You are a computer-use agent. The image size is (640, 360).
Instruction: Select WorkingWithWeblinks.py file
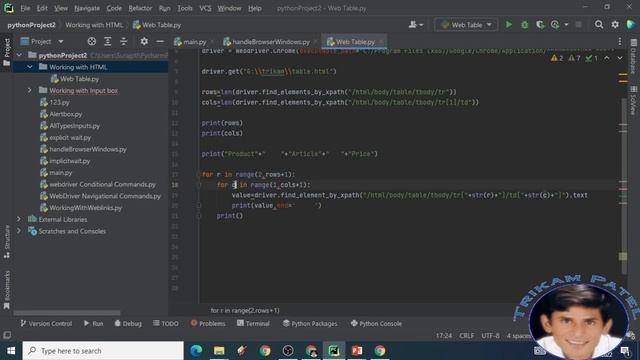85,208
